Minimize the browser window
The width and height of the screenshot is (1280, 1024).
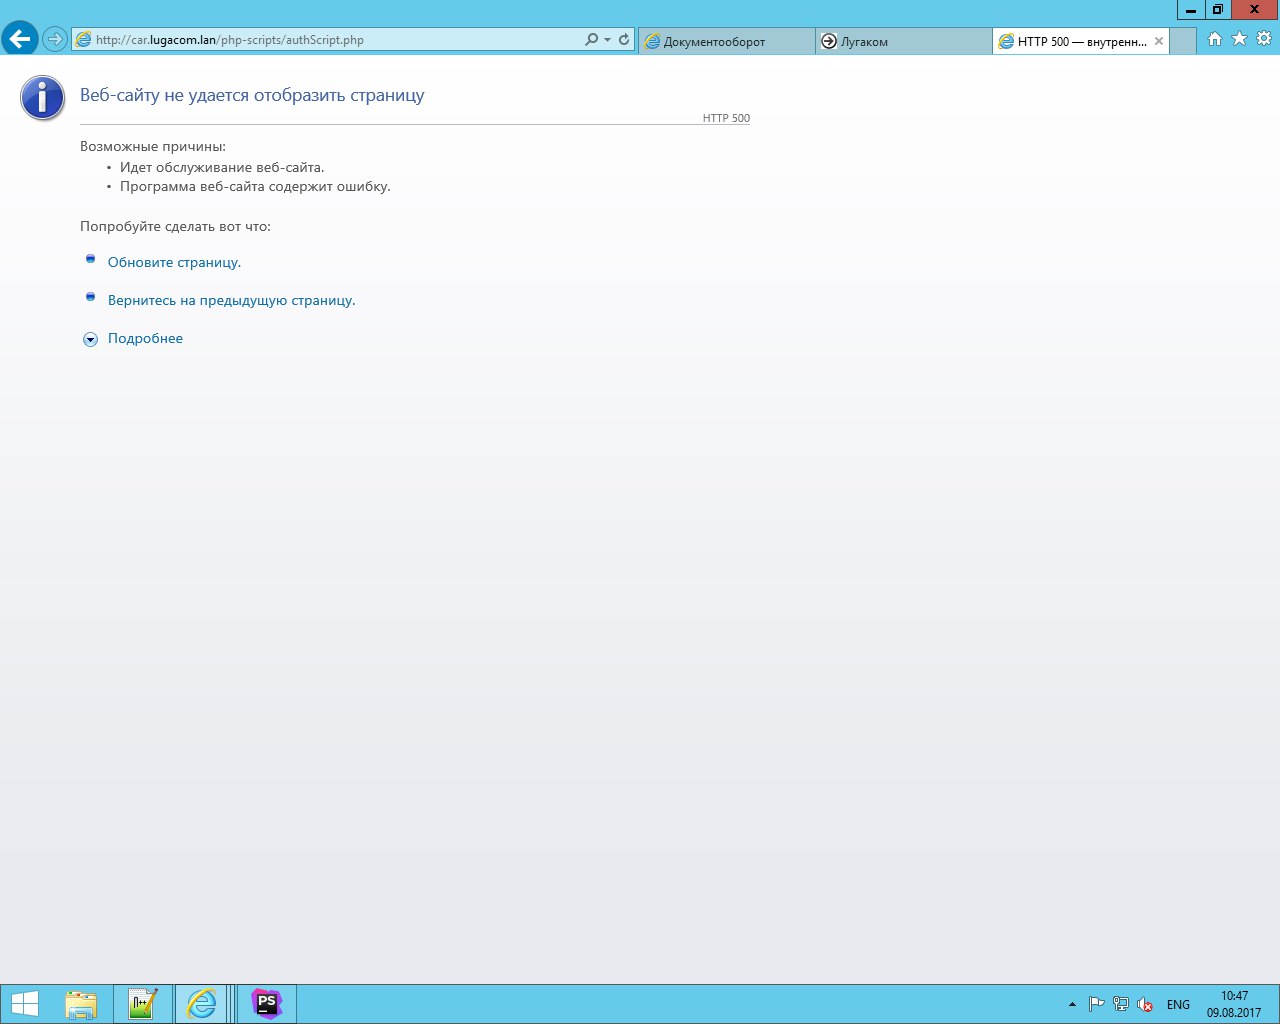[x=1190, y=10]
